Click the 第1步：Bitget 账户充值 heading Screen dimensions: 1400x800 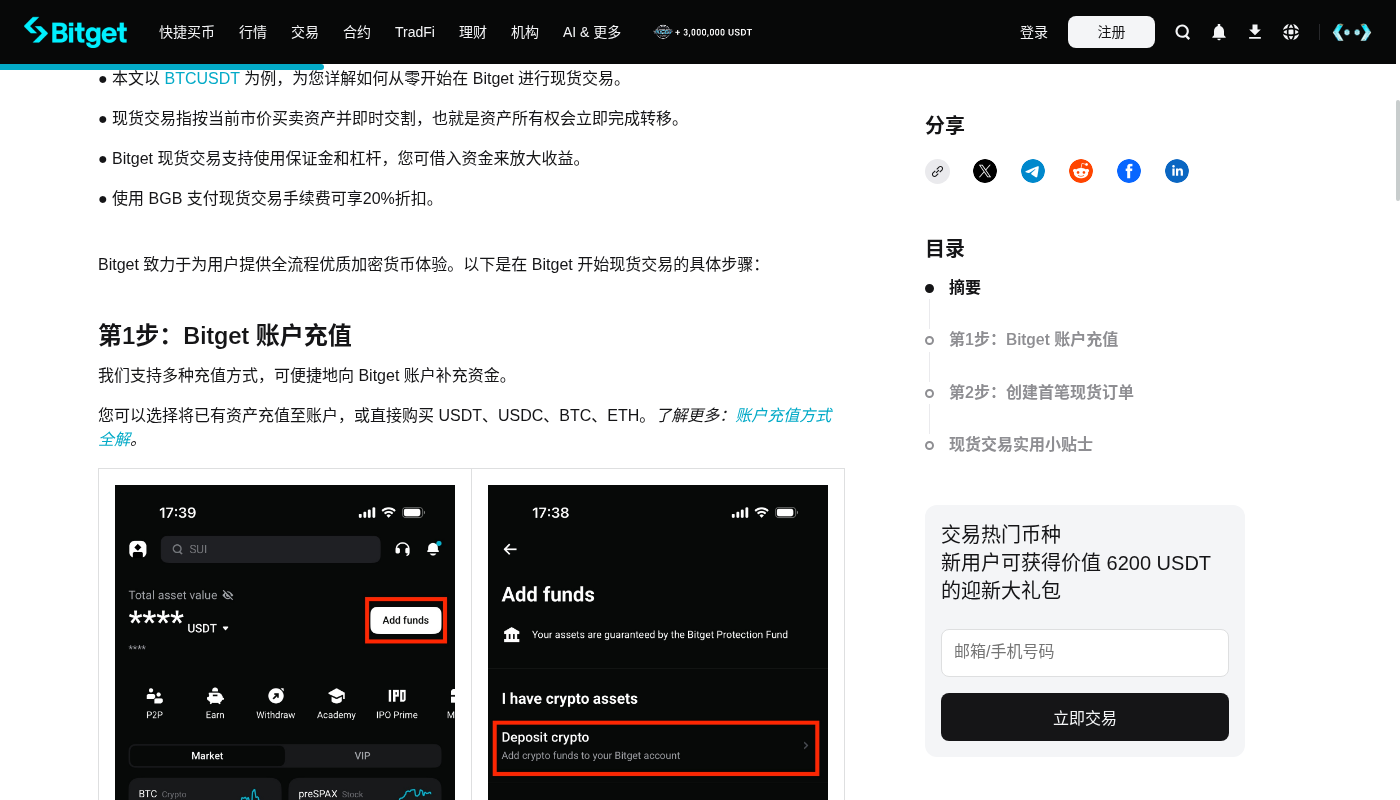click(225, 335)
